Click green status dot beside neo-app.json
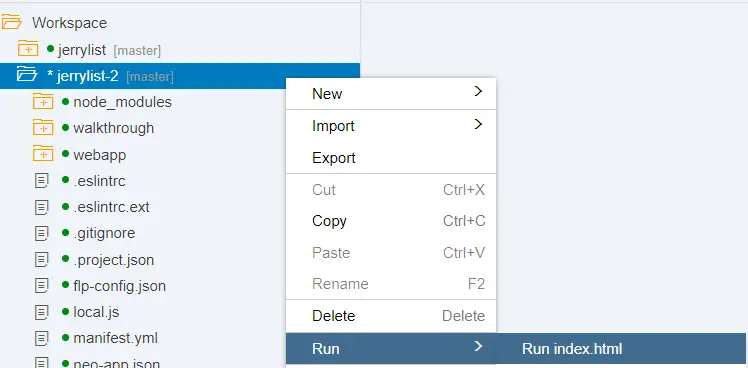748x368 pixels. pyautogui.click(x=66, y=363)
